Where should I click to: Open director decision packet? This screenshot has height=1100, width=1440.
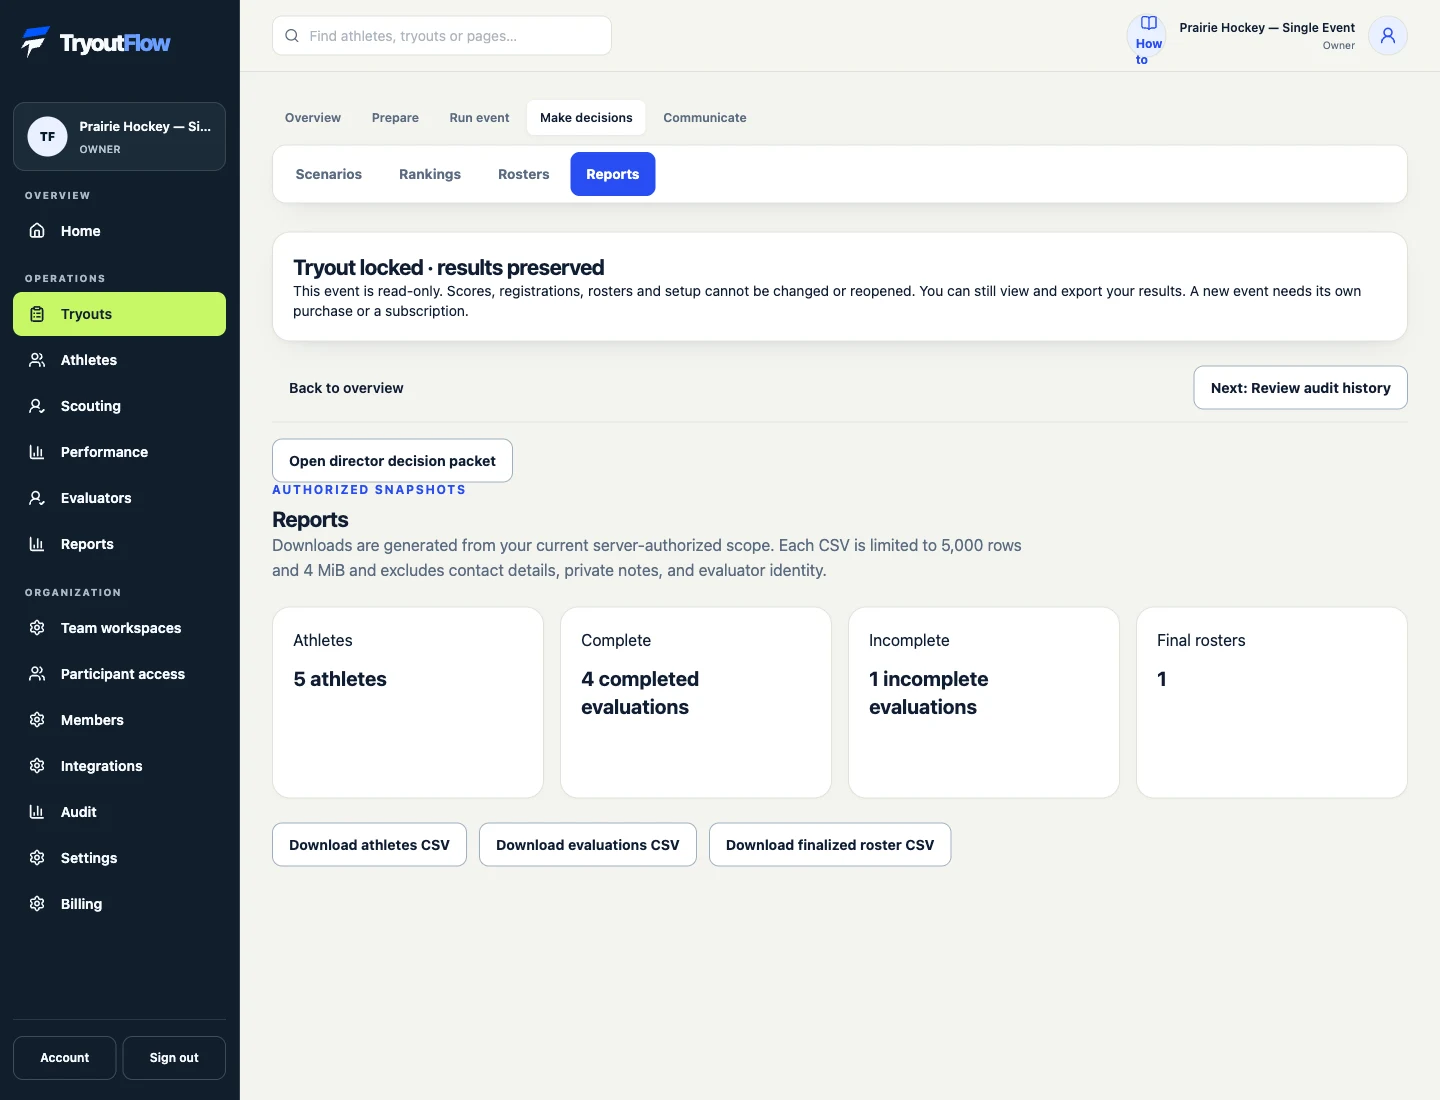pos(392,461)
